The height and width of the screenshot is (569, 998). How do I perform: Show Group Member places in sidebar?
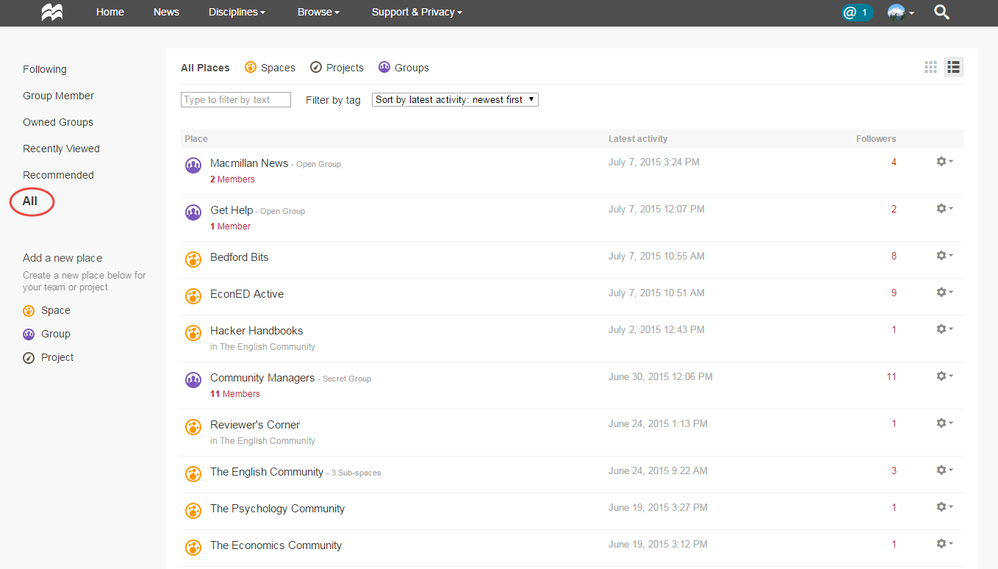pyautogui.click(x=59, y=95)
